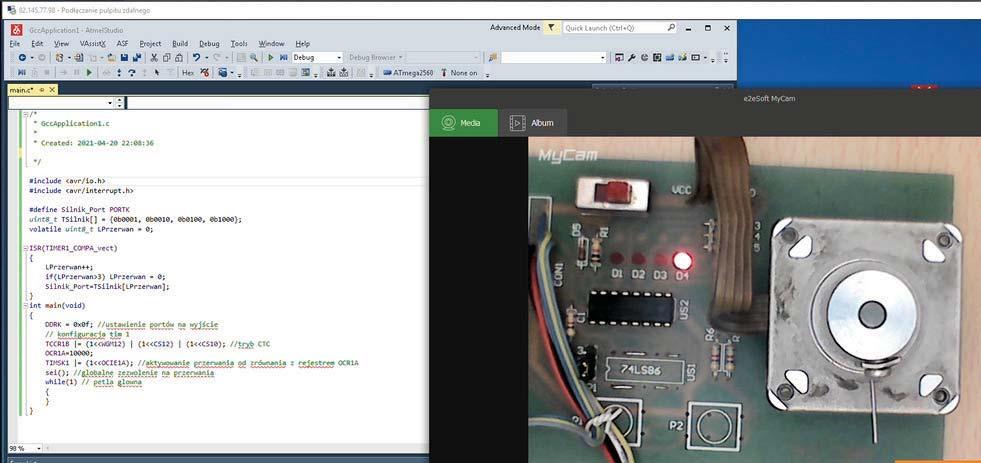981x463 pixels.
Task: Open the Help menu
Action: tap(302, 44)
